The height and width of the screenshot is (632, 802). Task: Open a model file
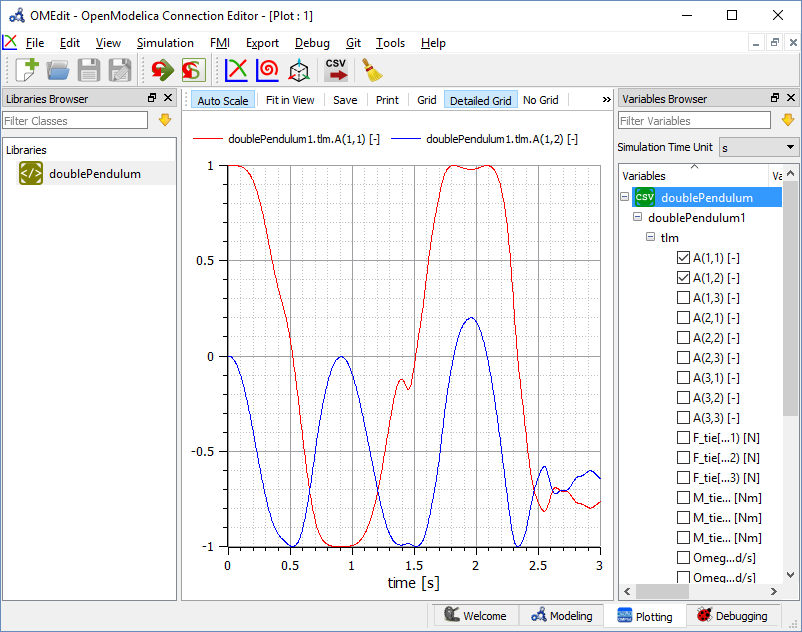58,70
